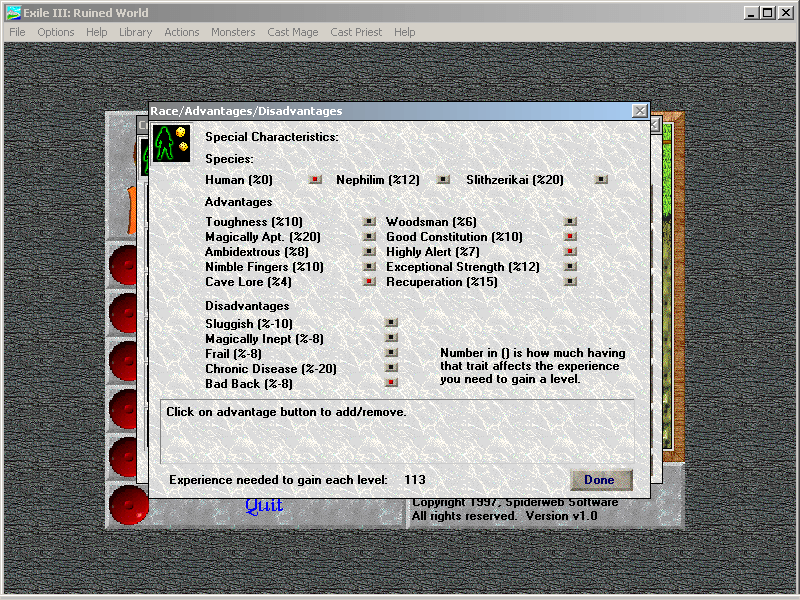Toggle the Exceptional Strength advantage
800x600 pixels.
click(570, 266)
